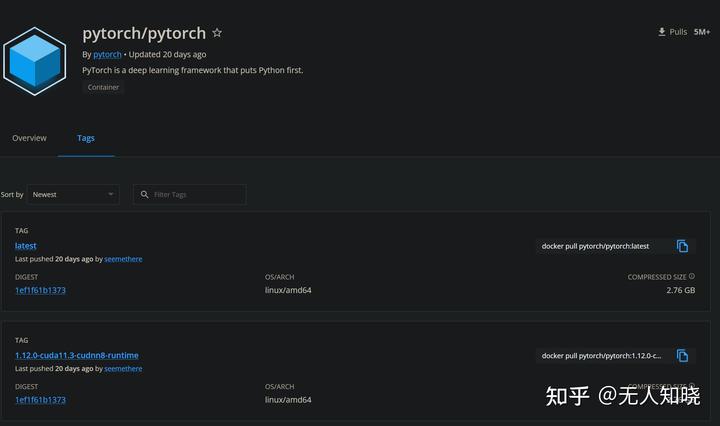Click the PyTorch cube logo
The height and width of the screenshot is (426, 720).
click(x=35, y=61)
